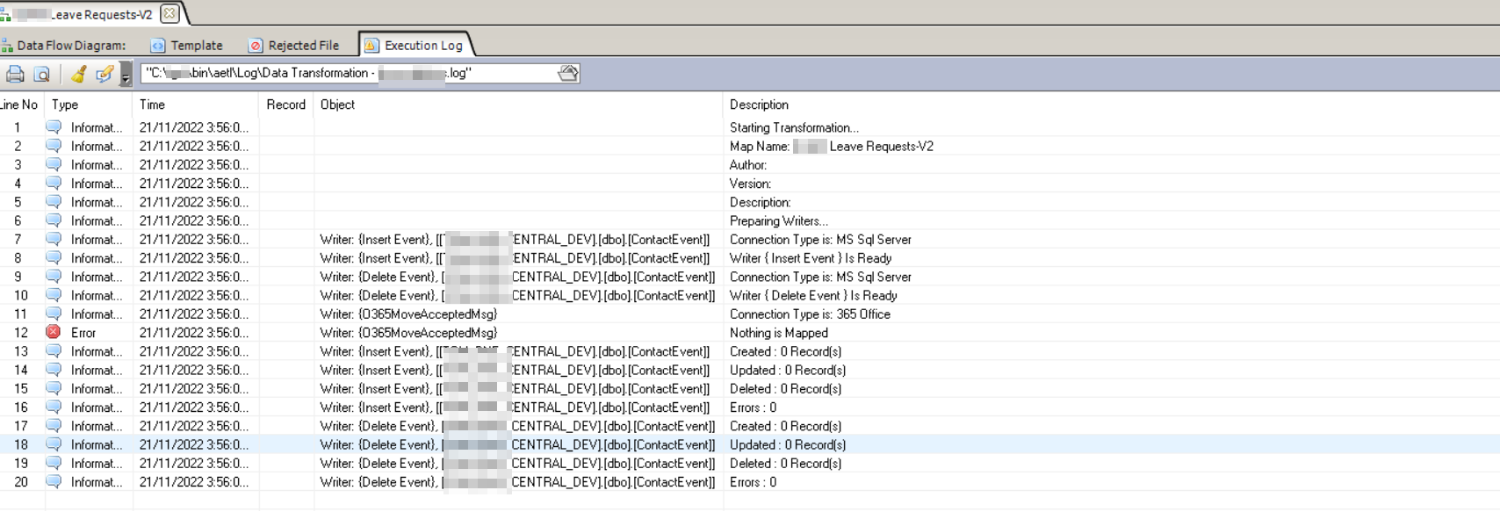Viewport: 1500px width, 511px height.
Task: Click the Print log toolbar icon
Action: pyautogui.click(x=15, y=74)
